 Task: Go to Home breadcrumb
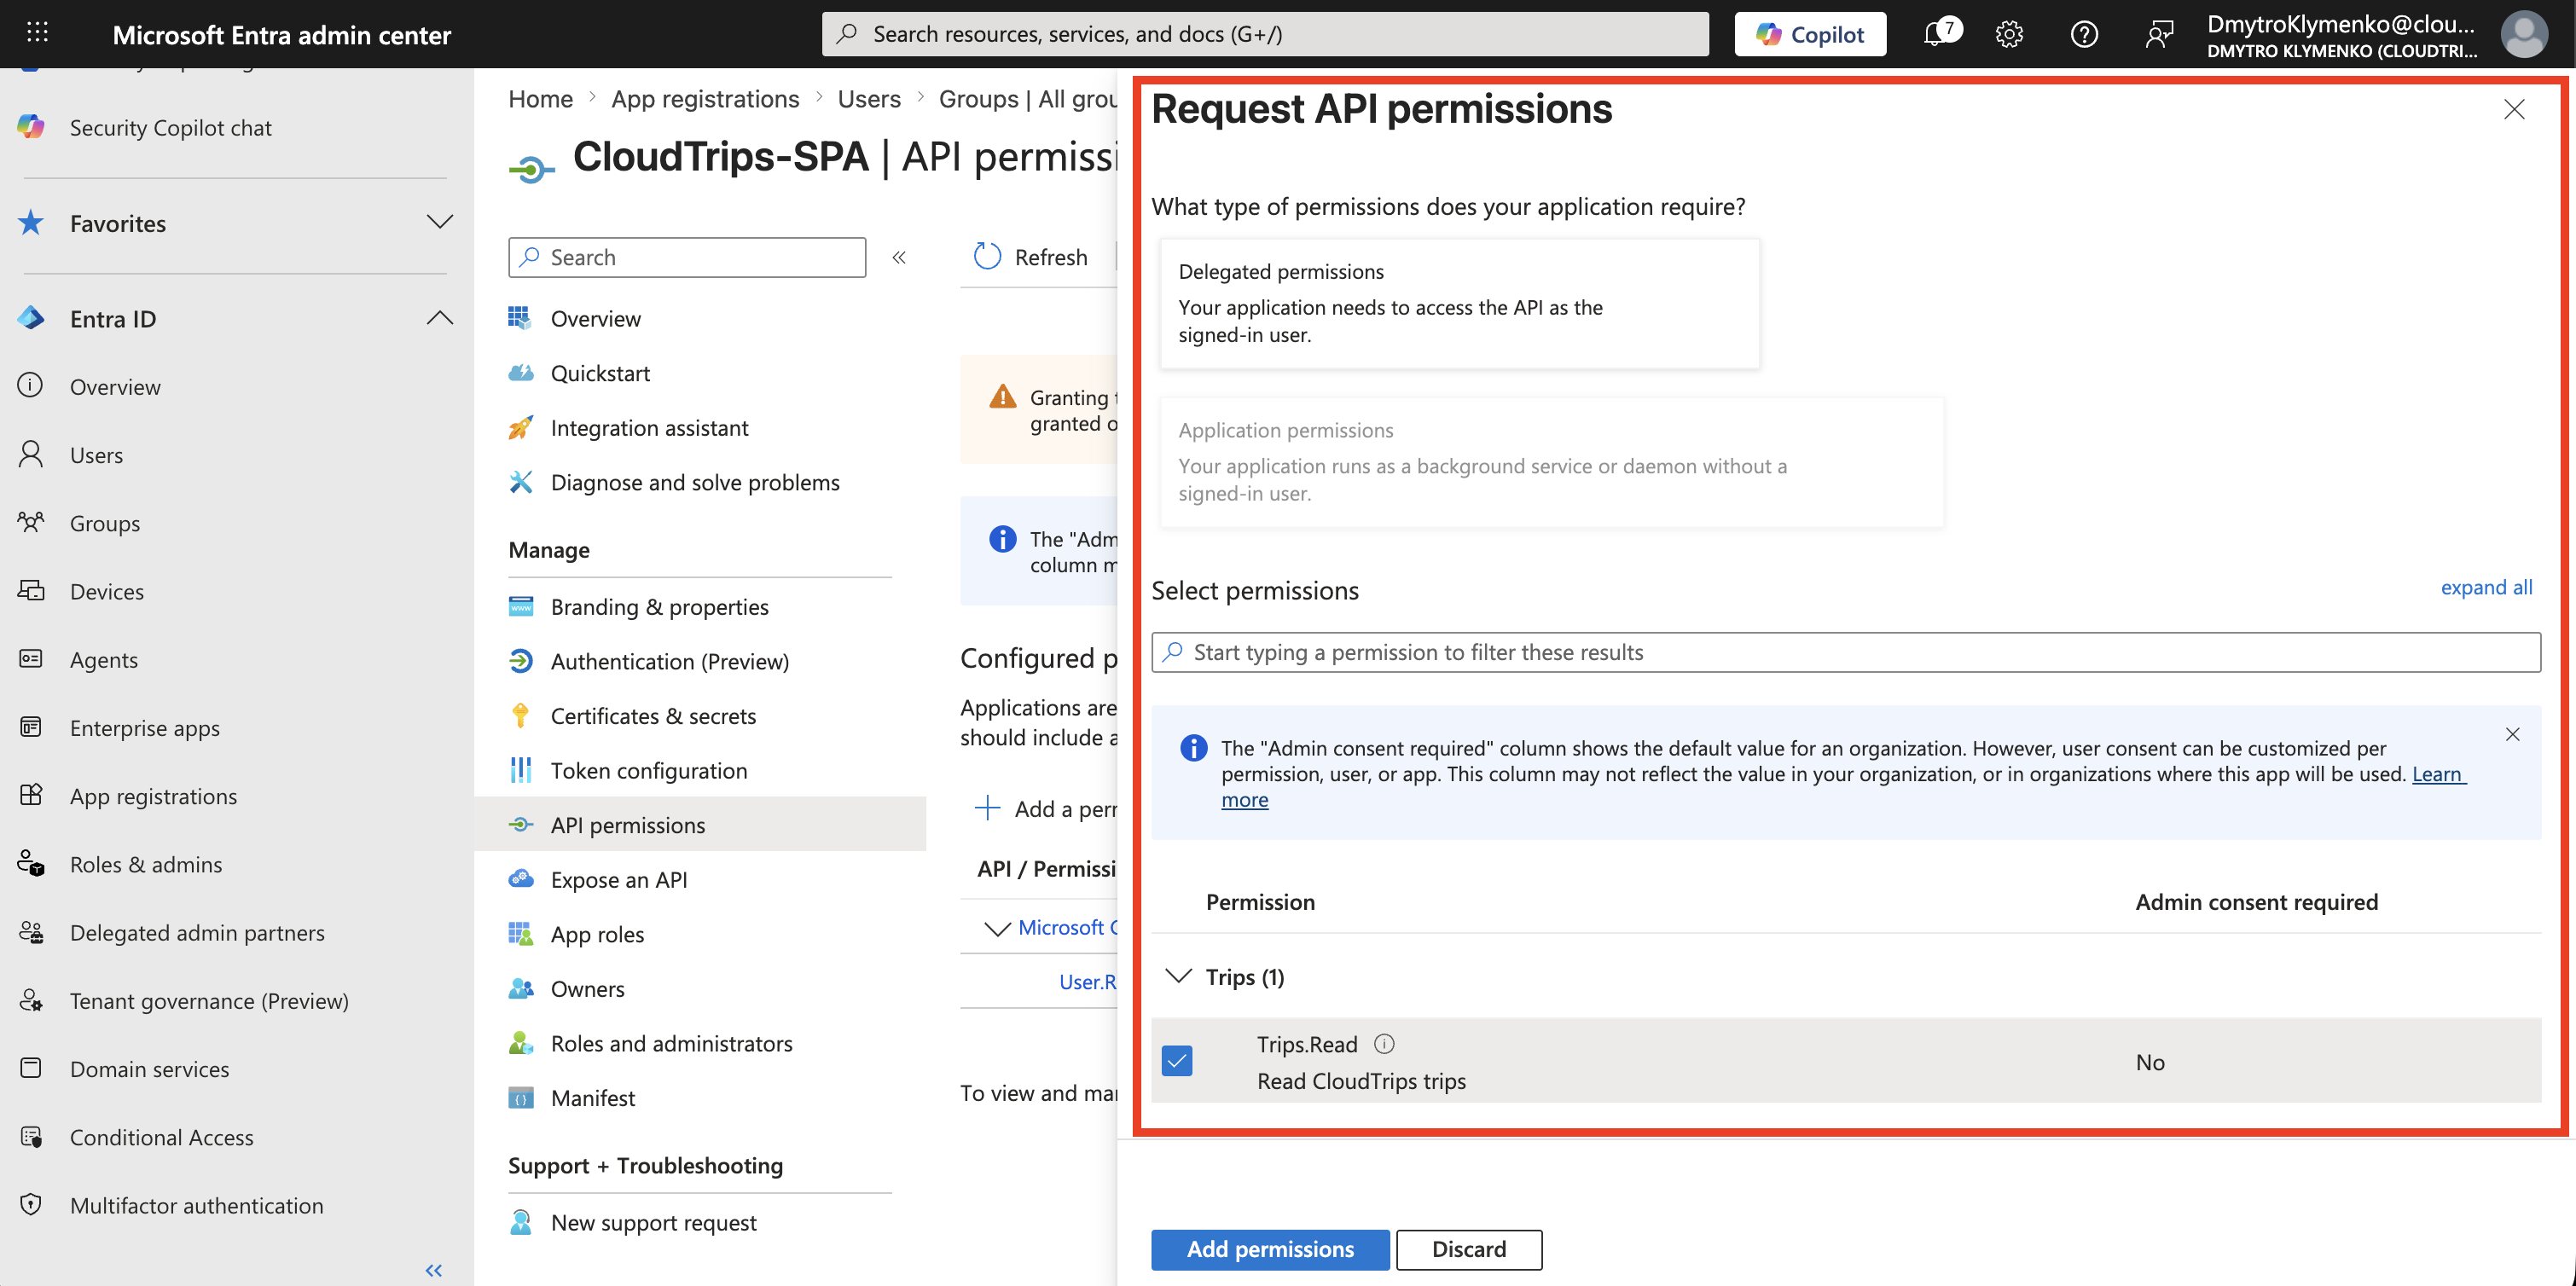tap(540, 98)
